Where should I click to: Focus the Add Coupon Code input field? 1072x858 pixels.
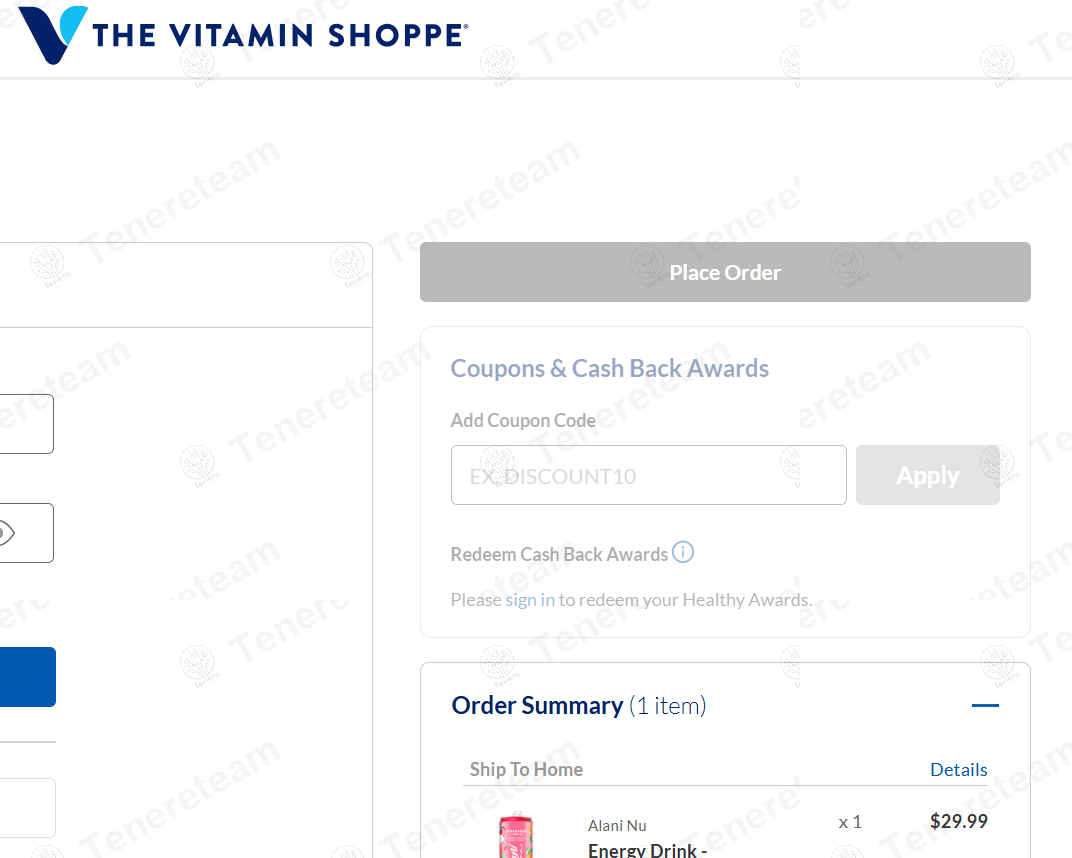[x=648, y=475]
